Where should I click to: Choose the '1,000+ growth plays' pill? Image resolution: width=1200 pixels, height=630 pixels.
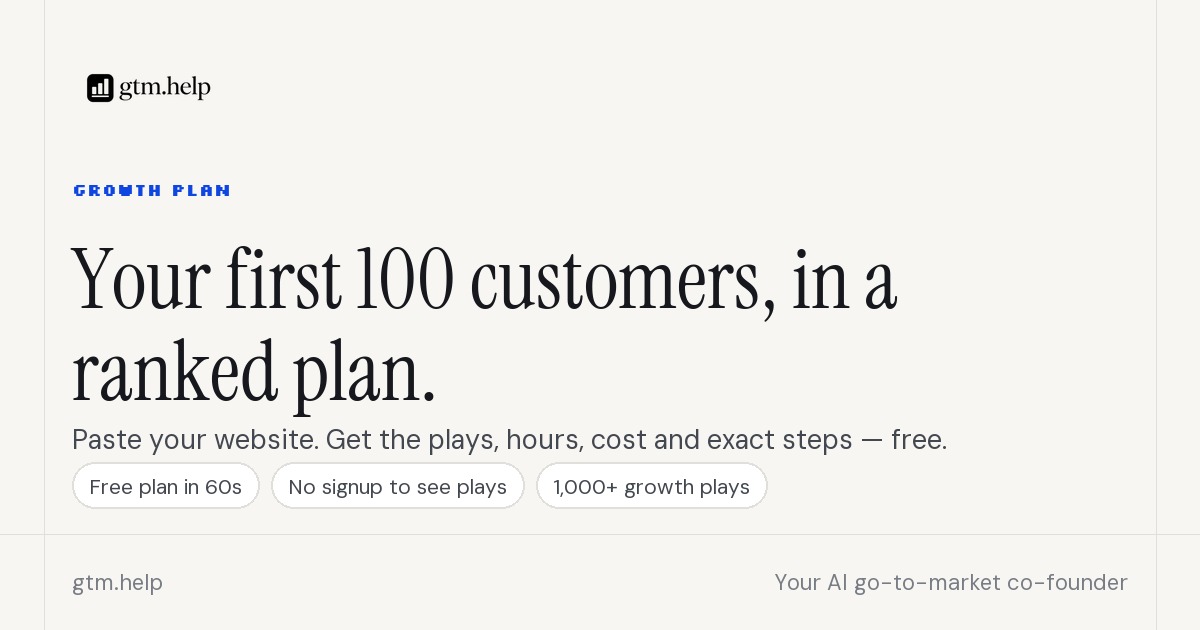(x=652, y=486)
